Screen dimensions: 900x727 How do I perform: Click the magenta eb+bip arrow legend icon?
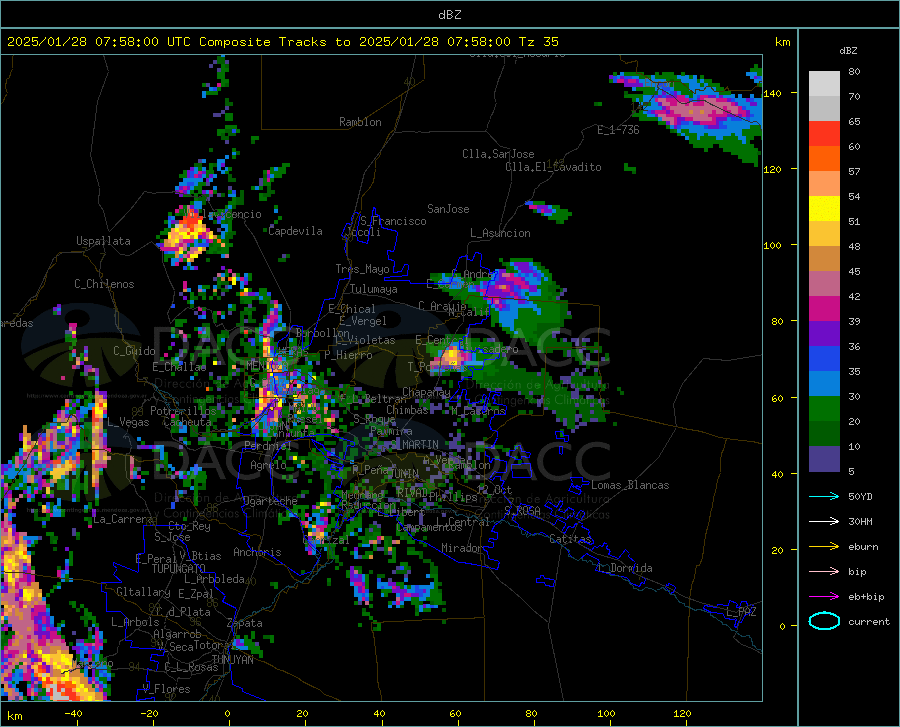pos(824,597)
